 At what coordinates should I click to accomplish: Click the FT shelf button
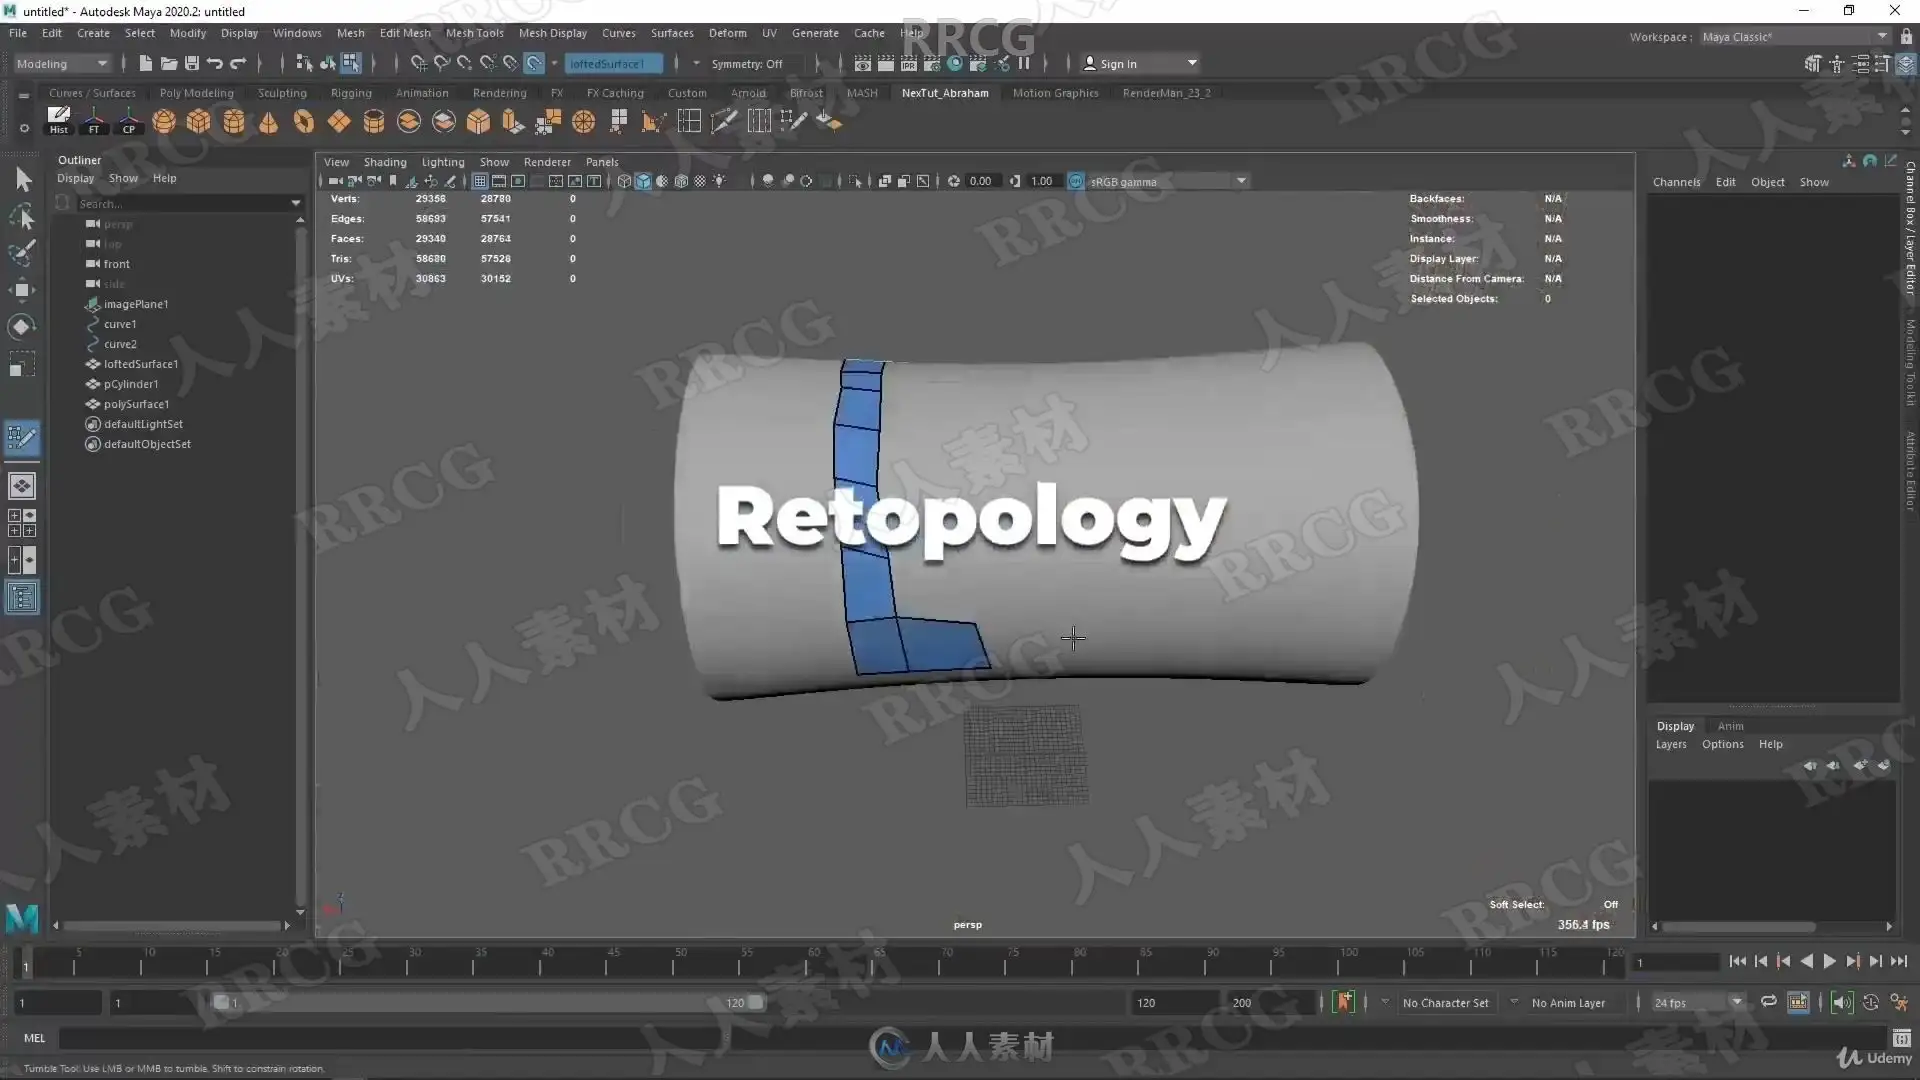click(94, 121)
